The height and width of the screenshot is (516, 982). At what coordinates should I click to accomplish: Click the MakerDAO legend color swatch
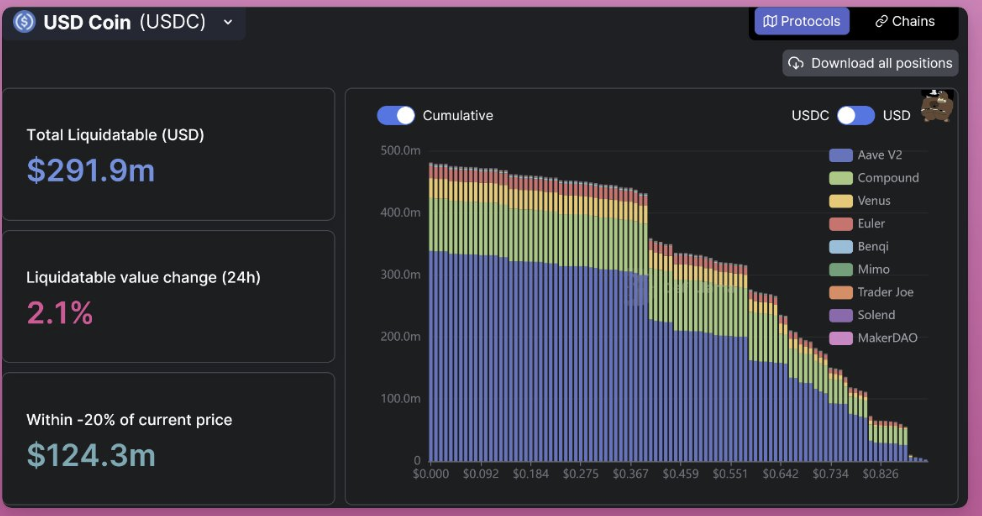tap(840, 338)
